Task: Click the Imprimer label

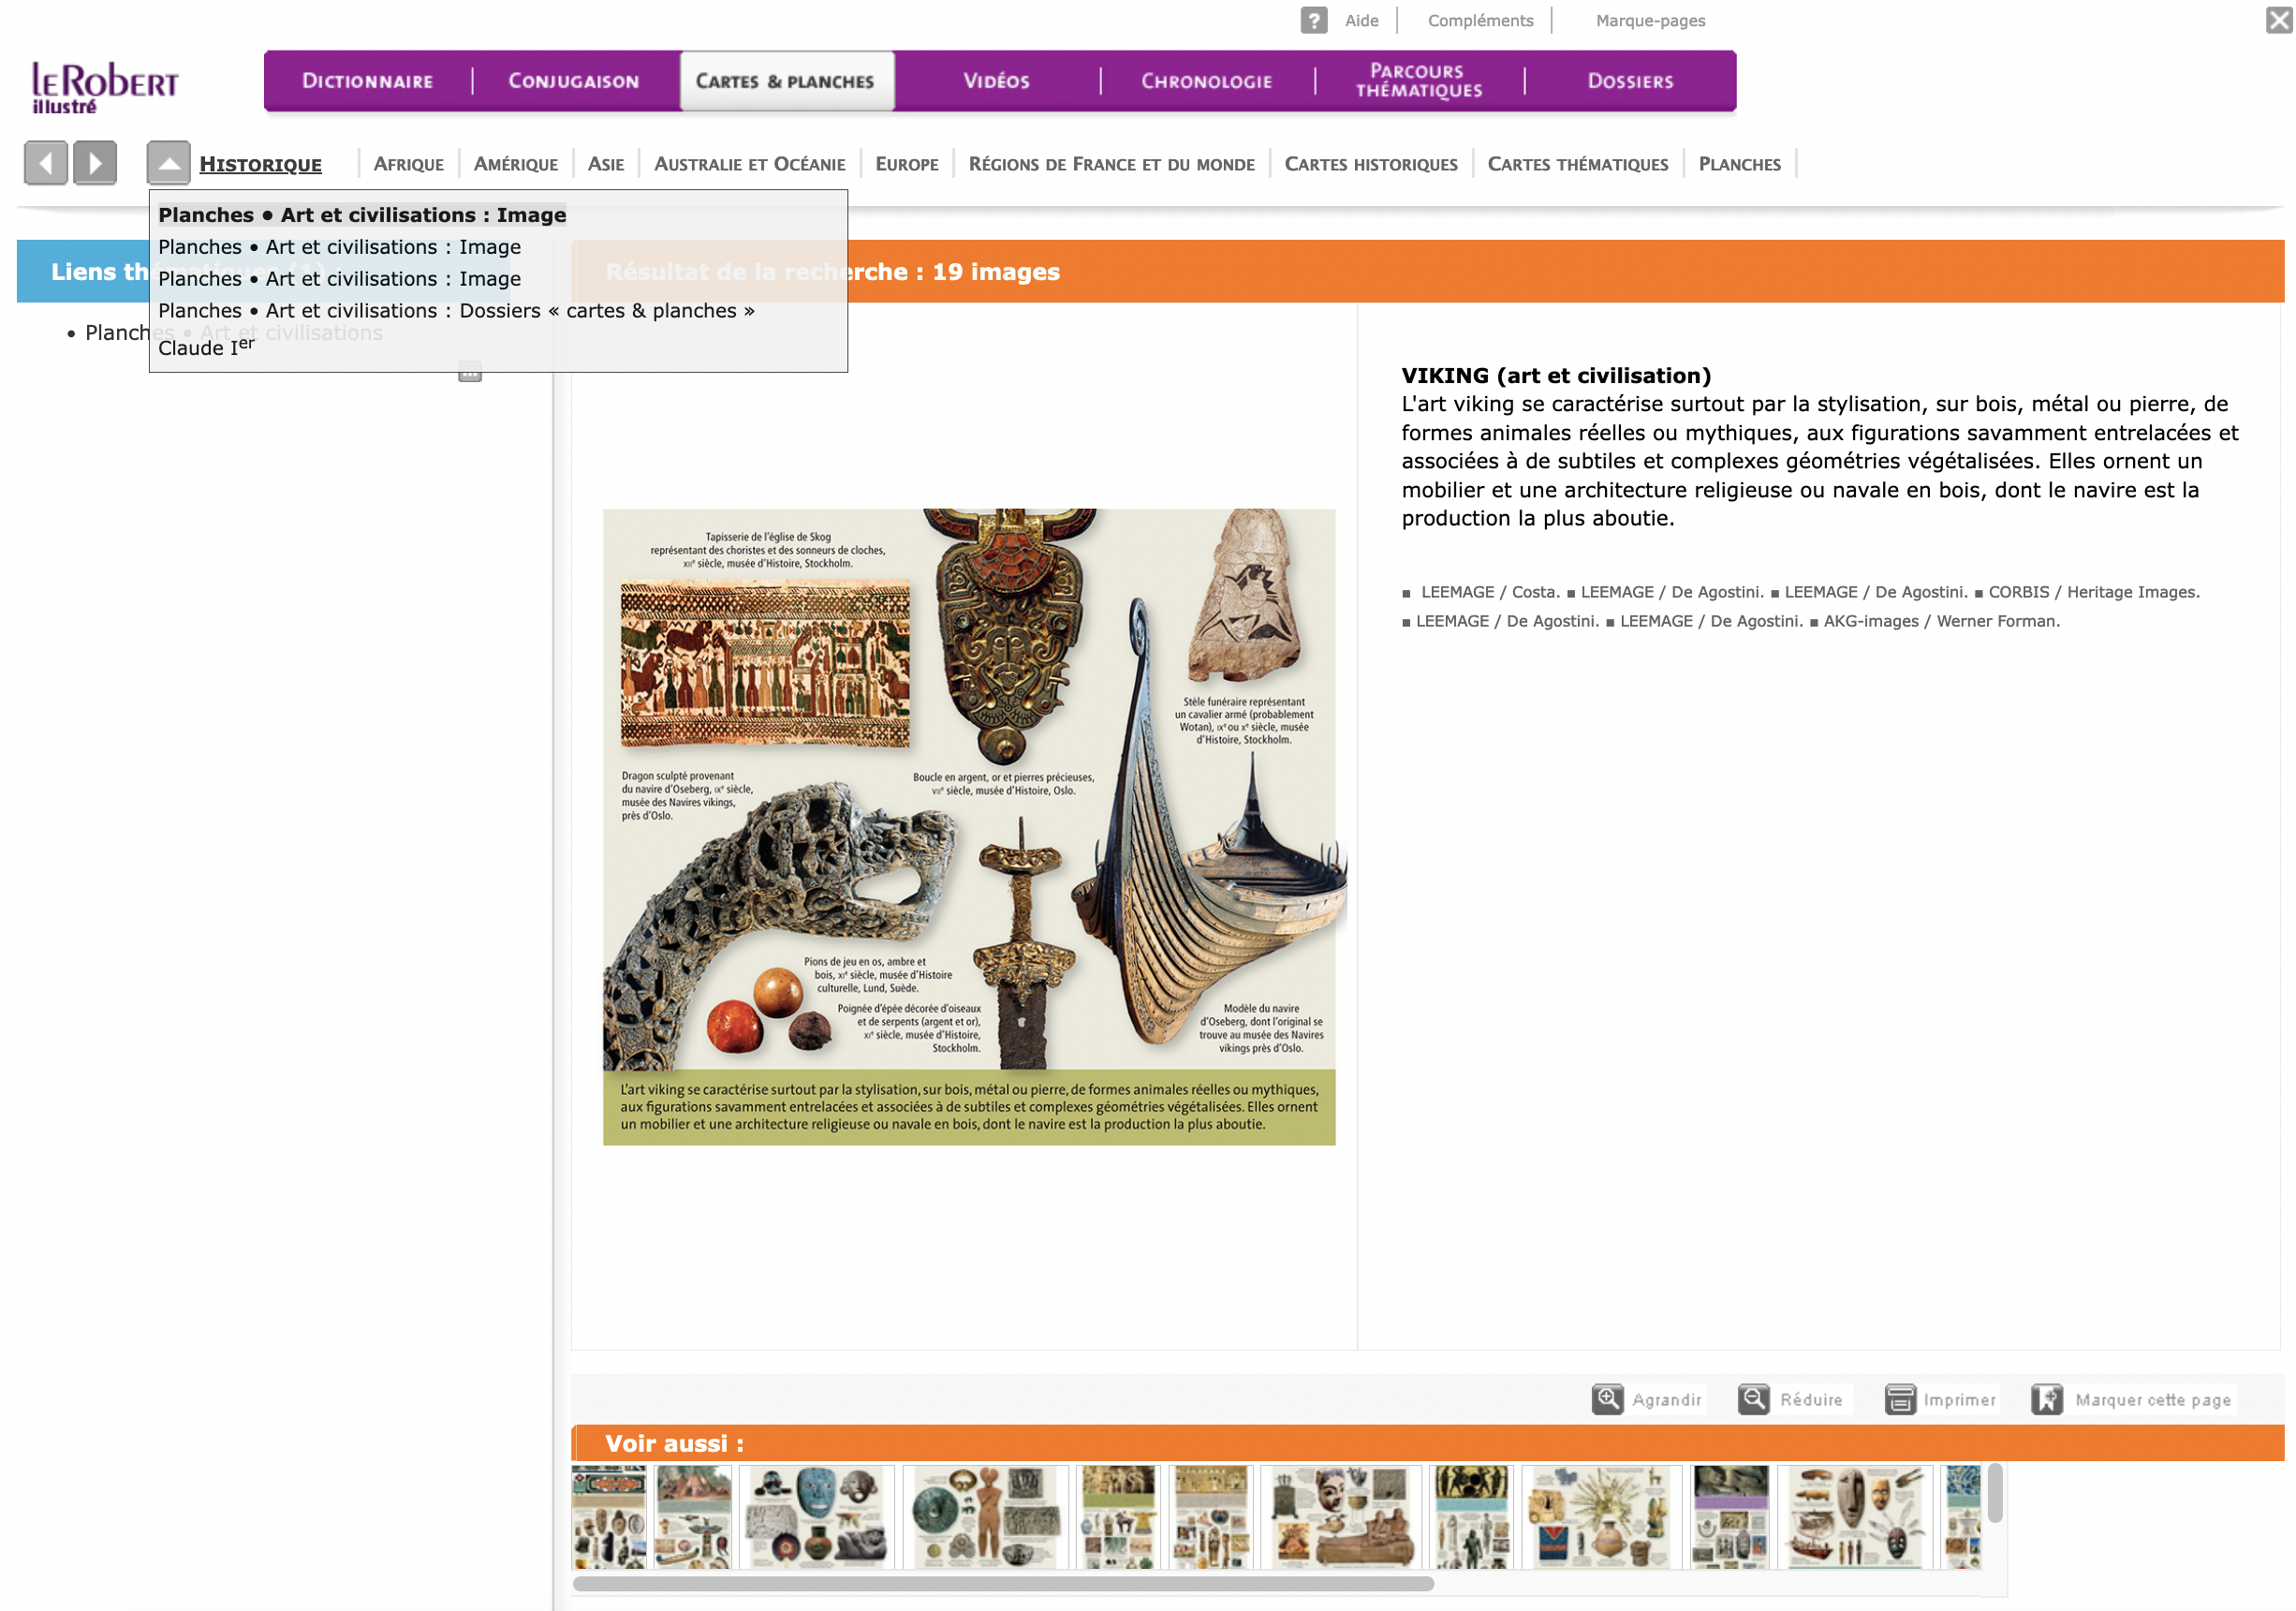Action: point(1959,1400)
